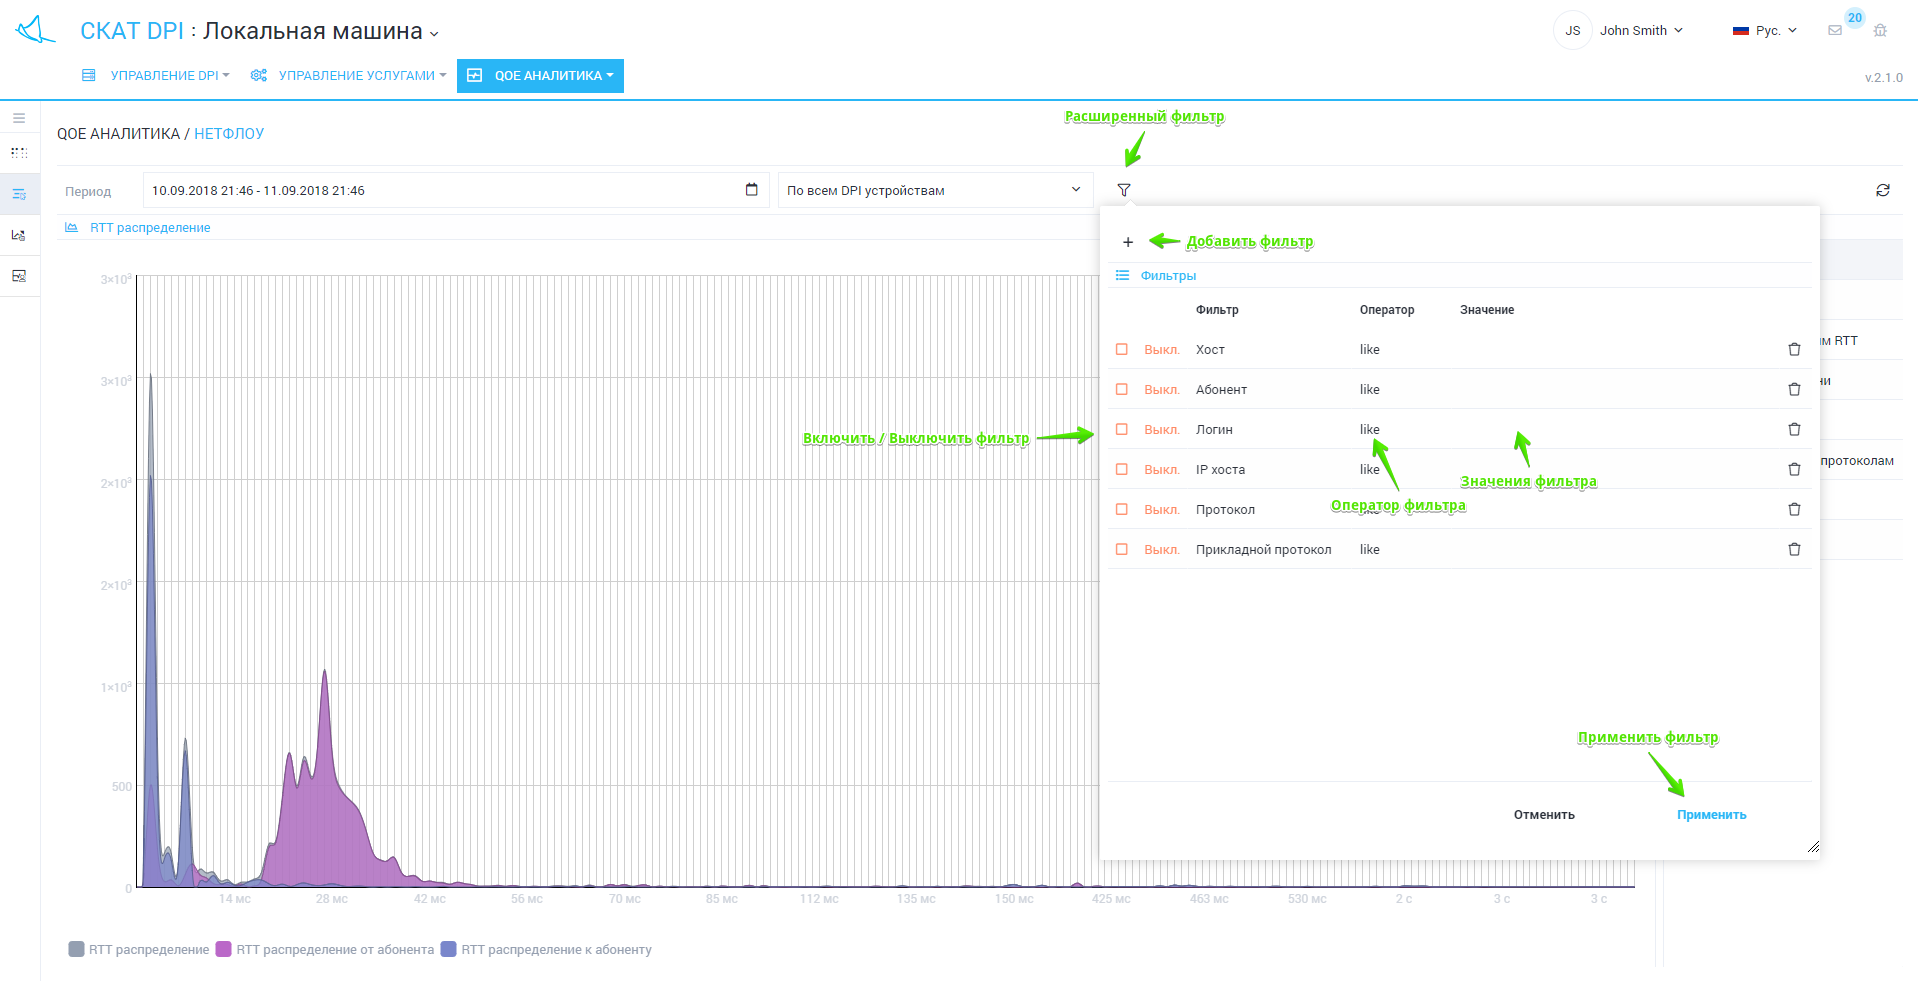Open the John Smith user dropdown
1918x981 pixels.
pyautogui.click(x=1640, y=31)
